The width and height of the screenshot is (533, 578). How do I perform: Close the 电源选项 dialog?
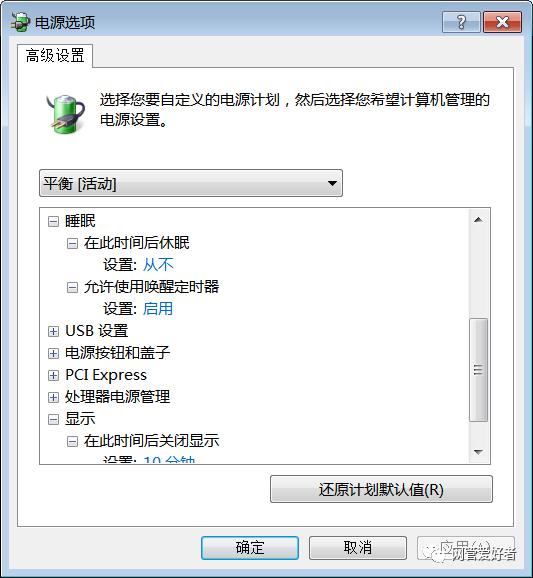502,22
